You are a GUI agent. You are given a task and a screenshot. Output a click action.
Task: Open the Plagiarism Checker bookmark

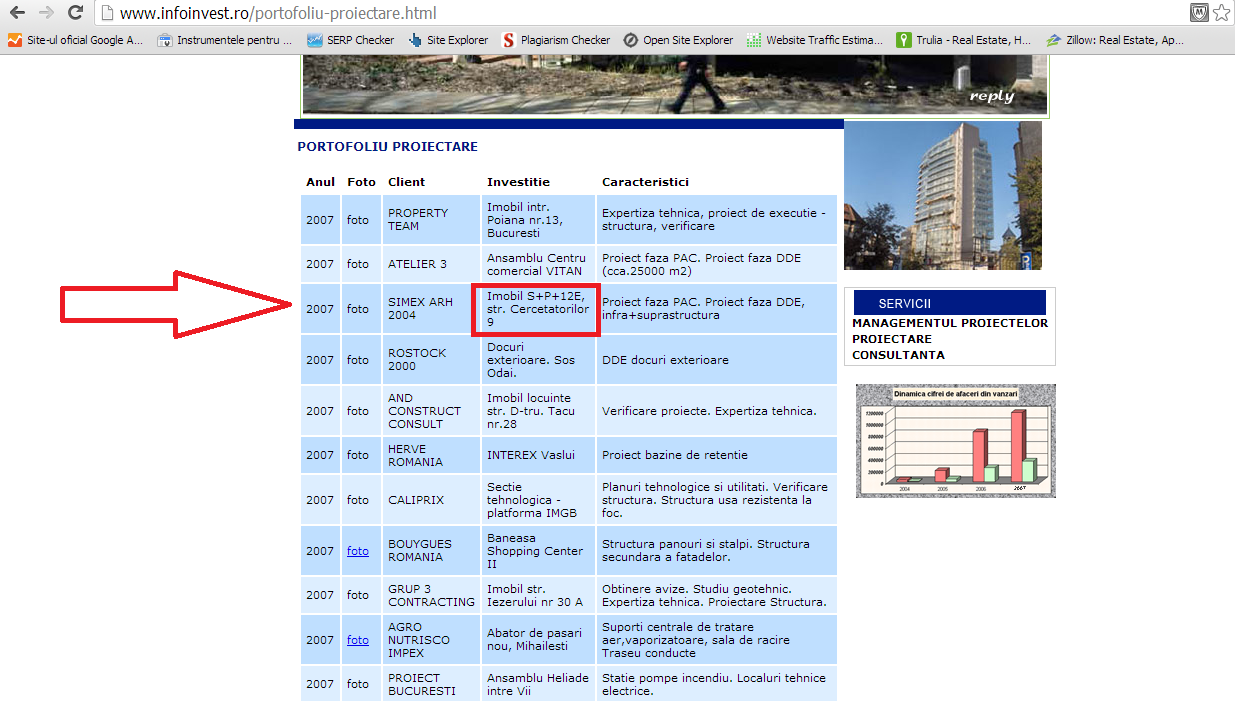tap(555, 40)
